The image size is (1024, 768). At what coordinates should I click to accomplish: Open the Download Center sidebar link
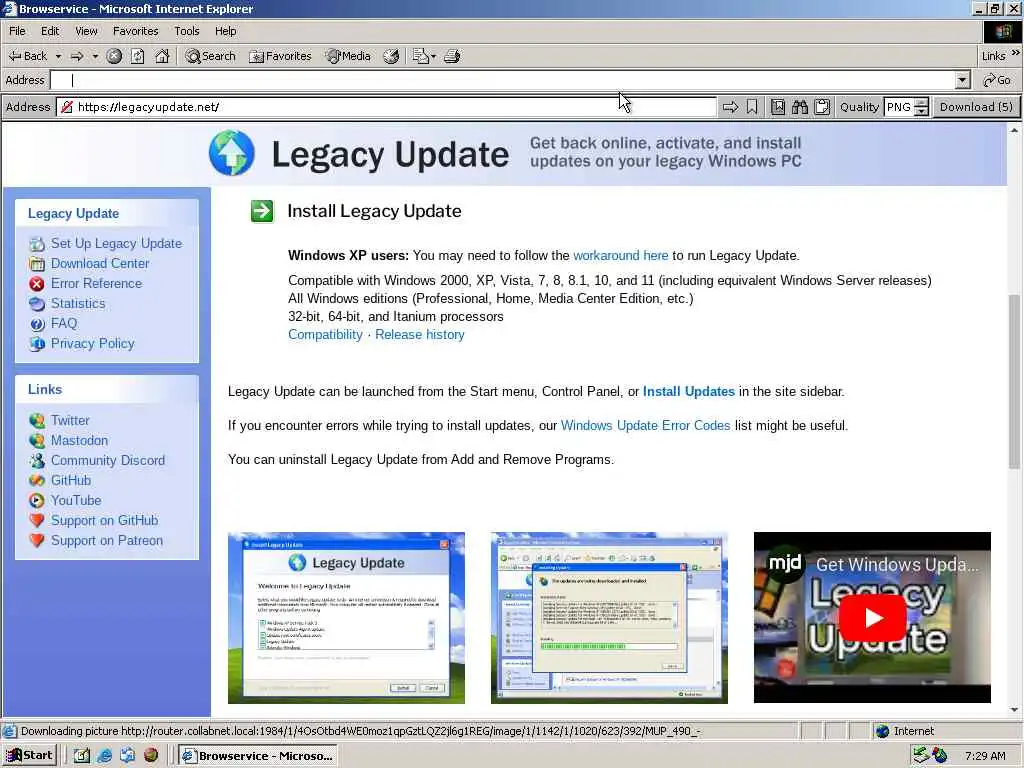click(100, 263)
